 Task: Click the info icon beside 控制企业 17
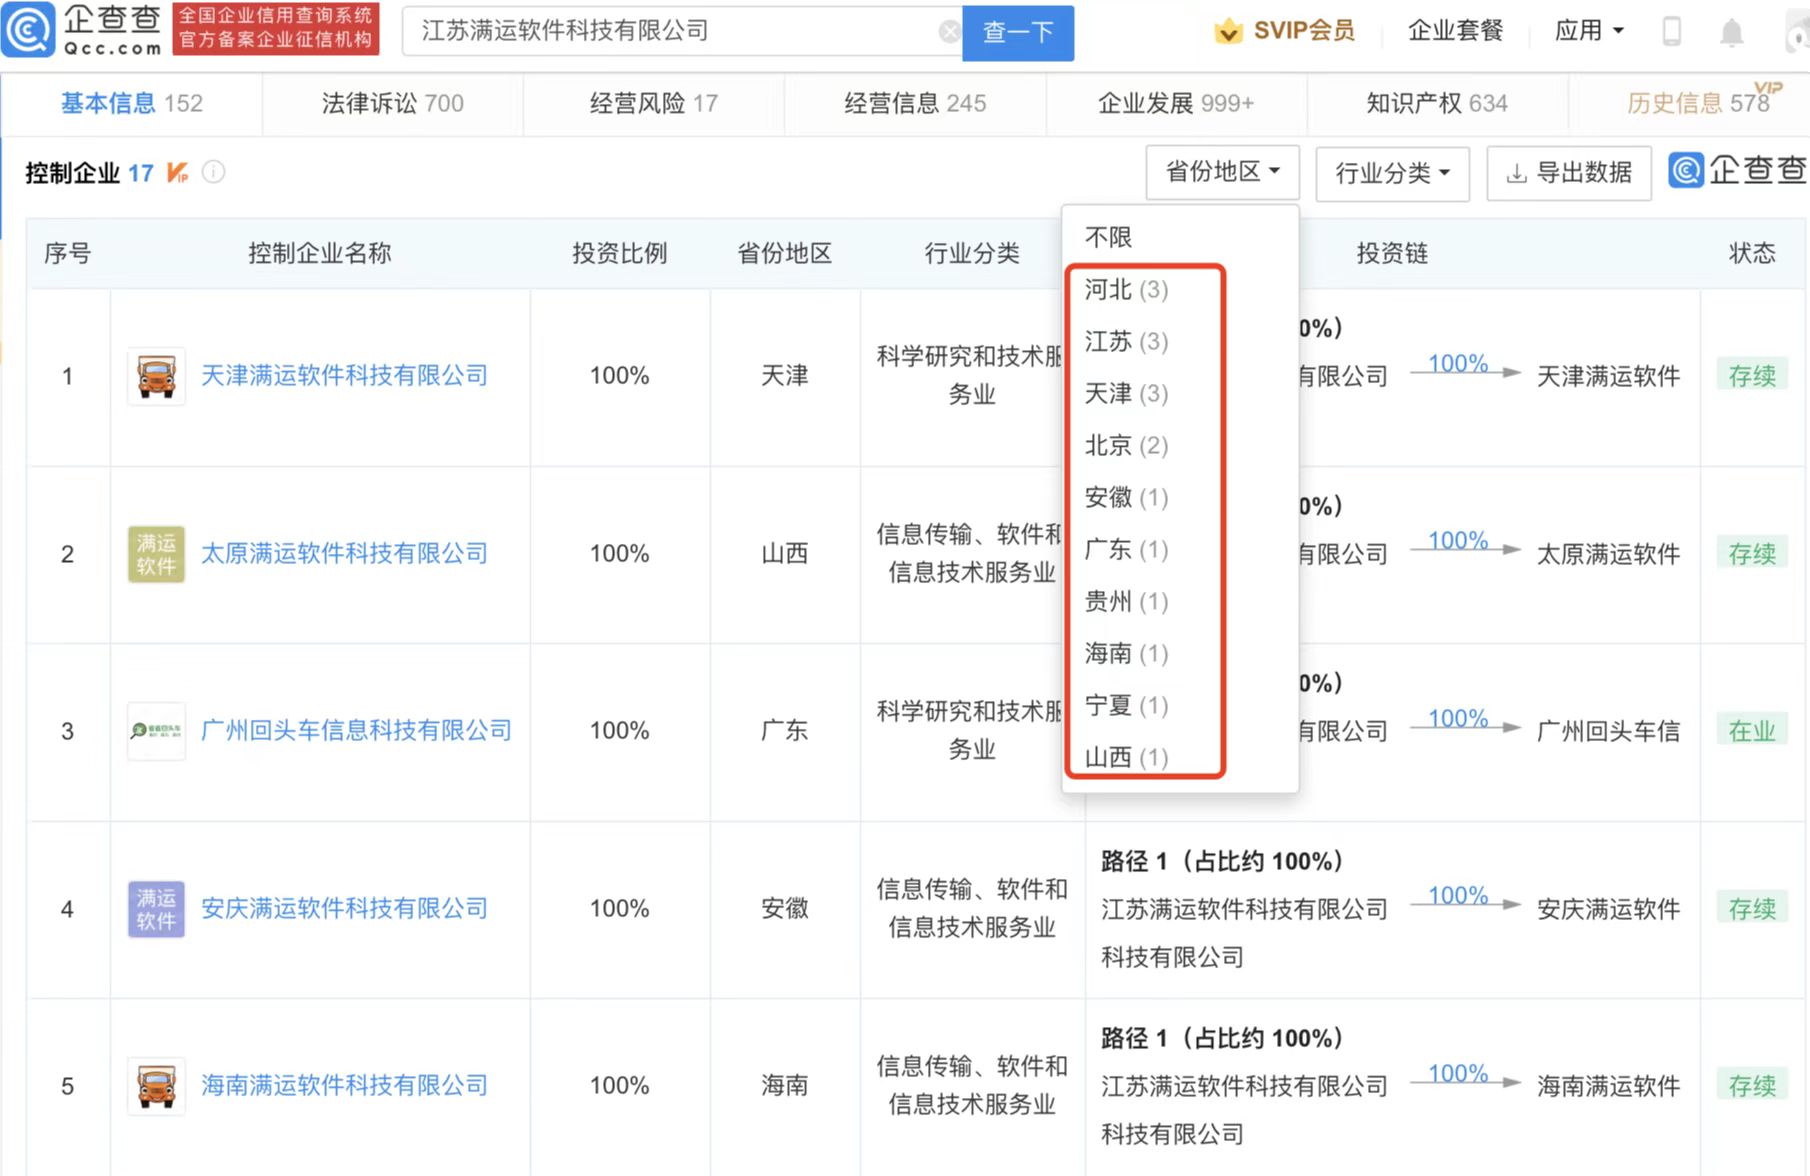click(213, 172)
